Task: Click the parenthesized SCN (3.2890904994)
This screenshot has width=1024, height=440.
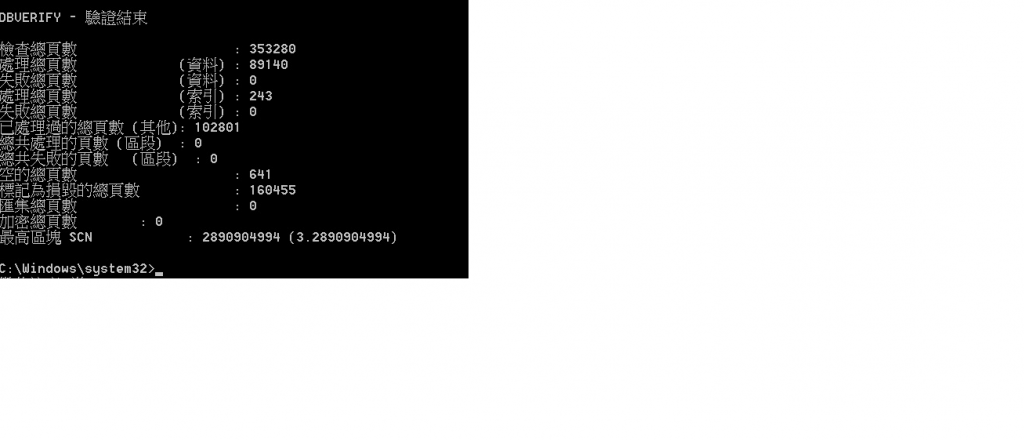Action: 343,237
